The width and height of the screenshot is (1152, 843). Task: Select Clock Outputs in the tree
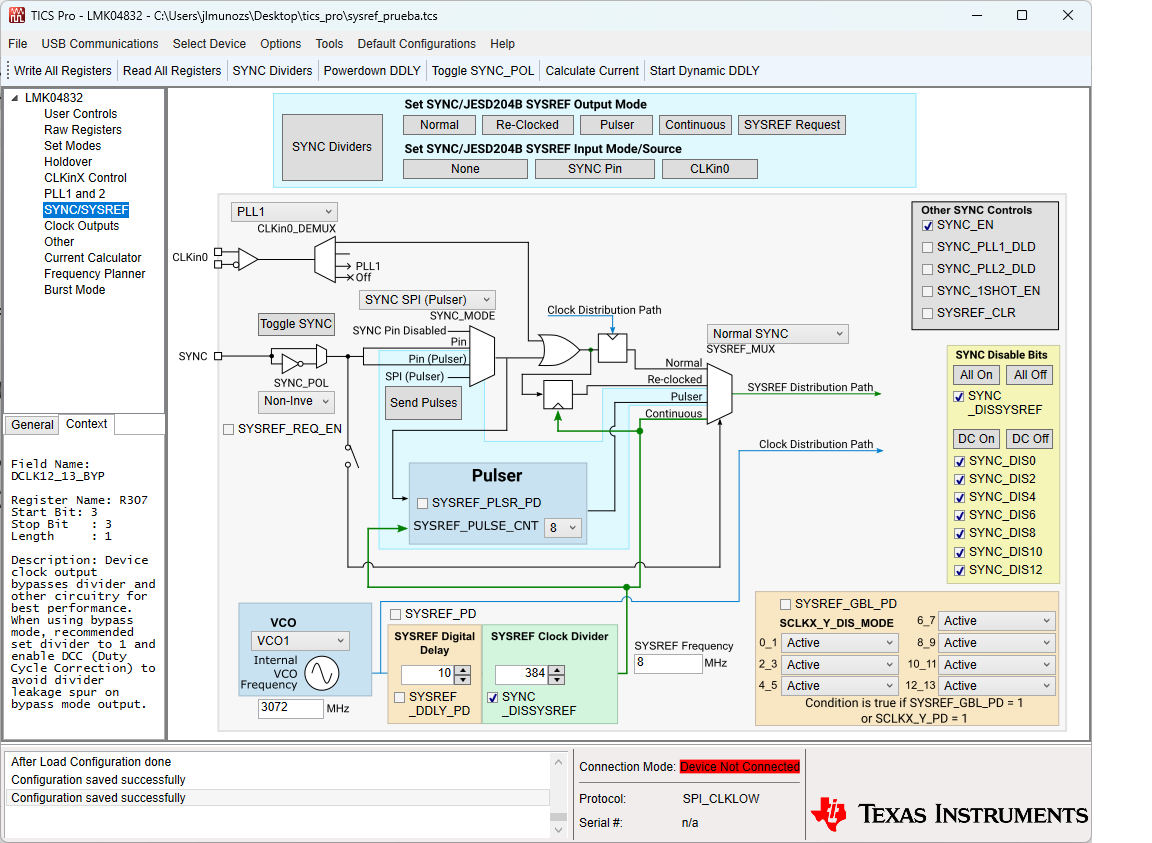coord(82,226)
